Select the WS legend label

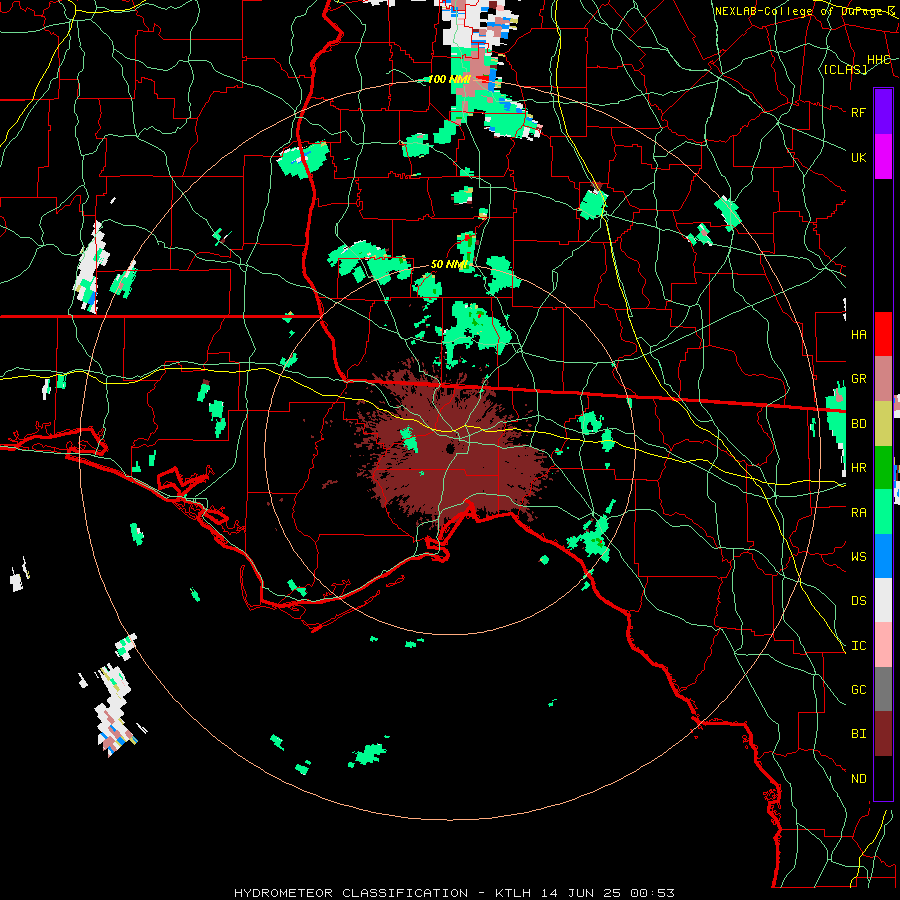[x=858, y=556]
